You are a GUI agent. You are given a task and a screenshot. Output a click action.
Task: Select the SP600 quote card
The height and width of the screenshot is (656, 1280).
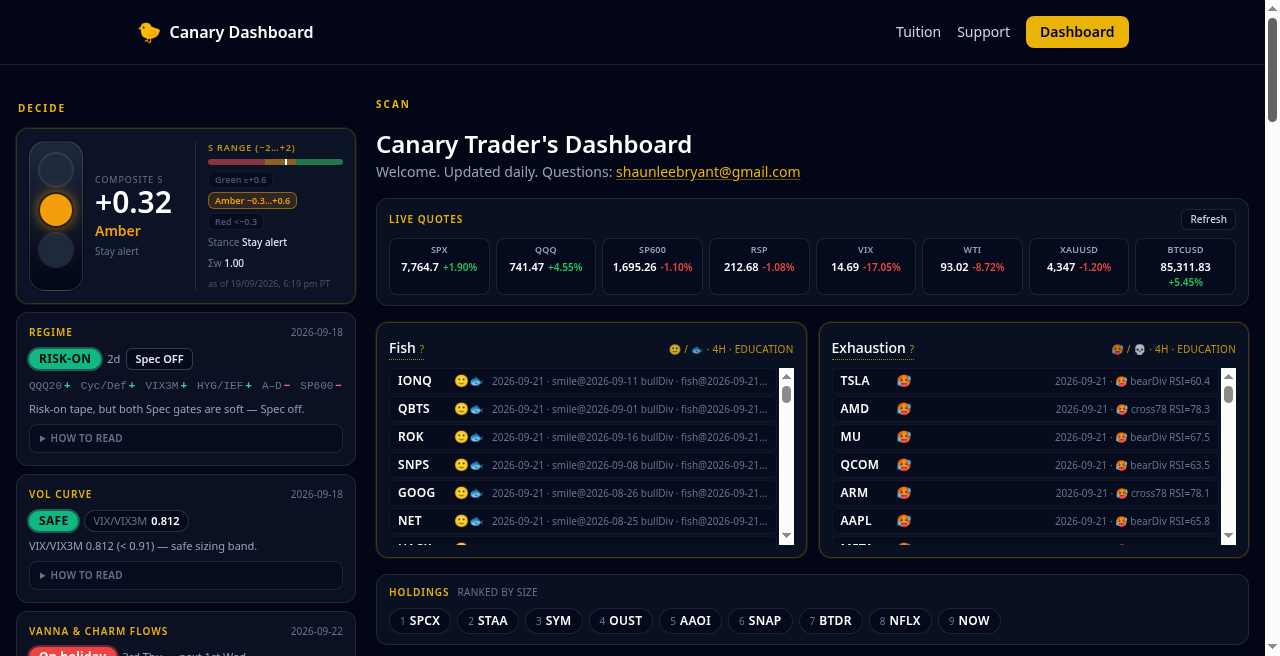652,267
